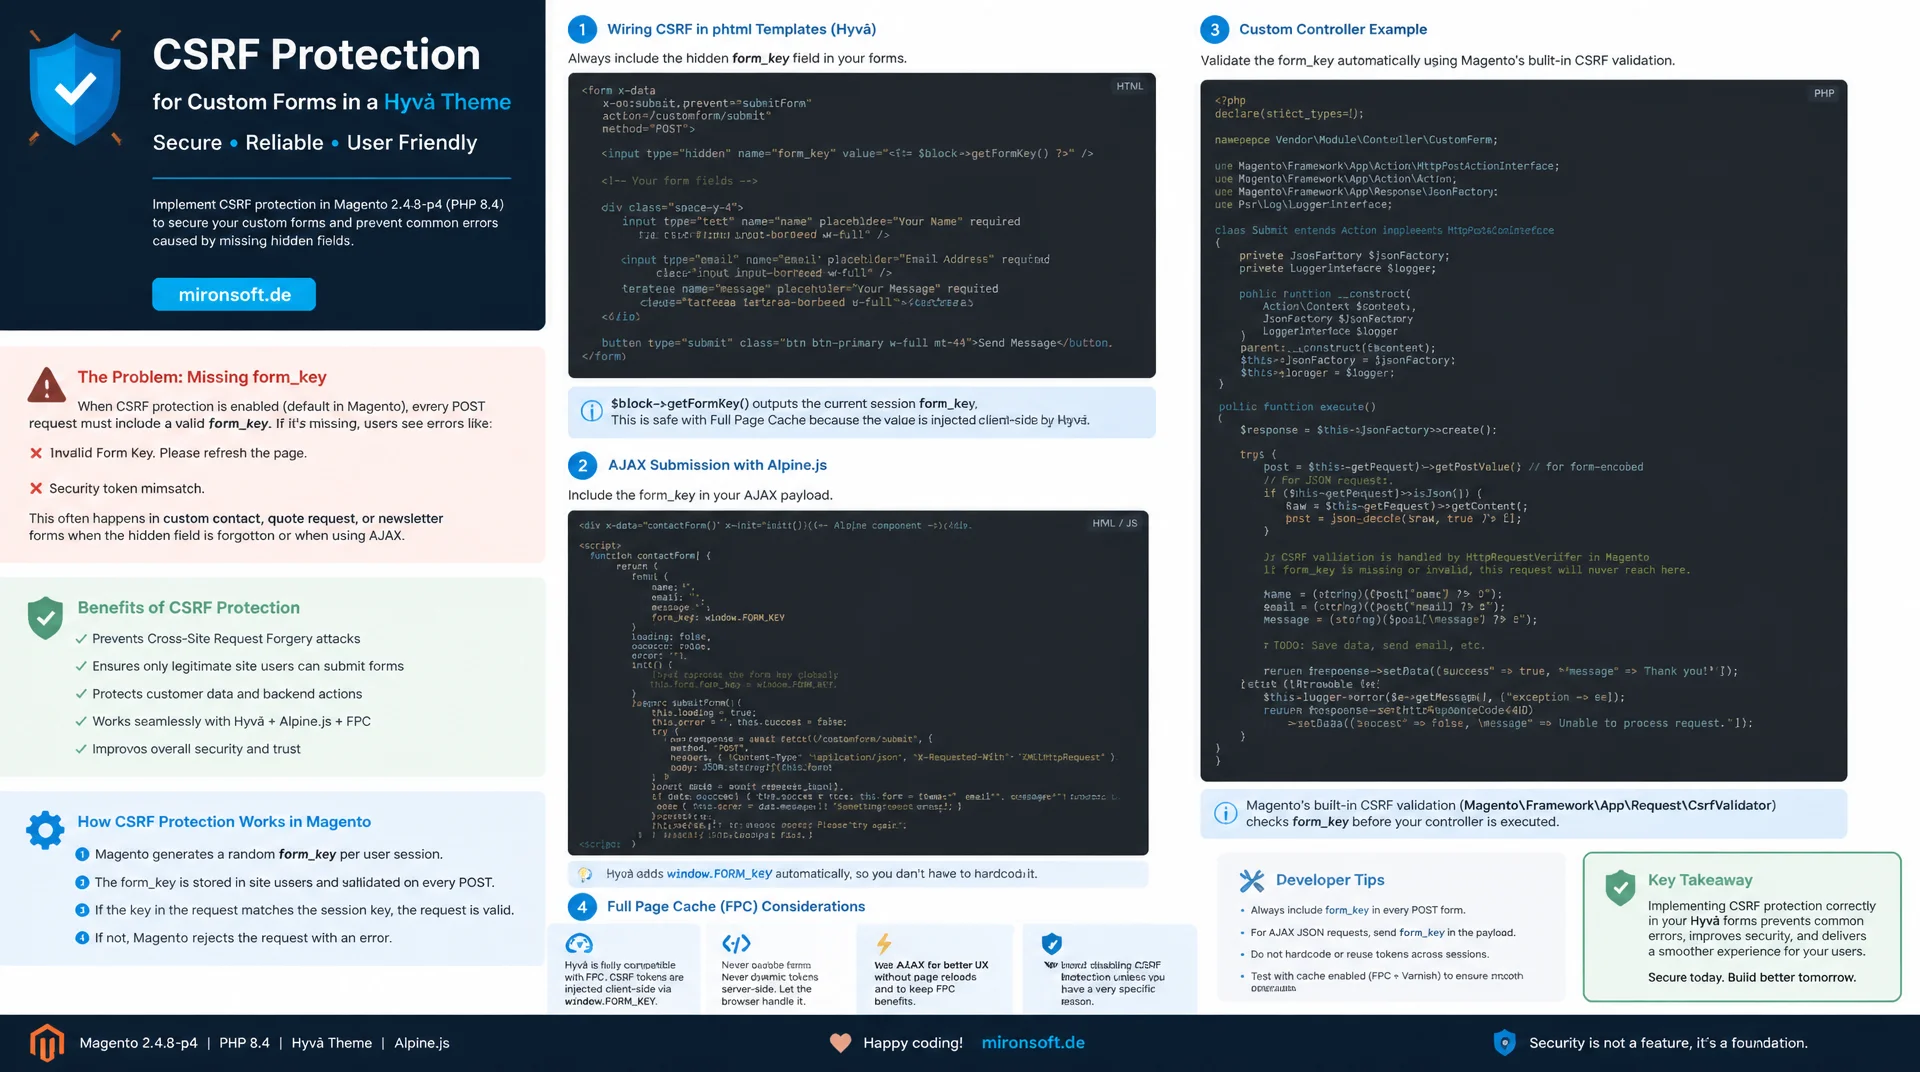This screenshot has width=1920, height=1072.
Task: Click the cloud sync icon for FPC compatibility
Action: click(x=579, y=943)
